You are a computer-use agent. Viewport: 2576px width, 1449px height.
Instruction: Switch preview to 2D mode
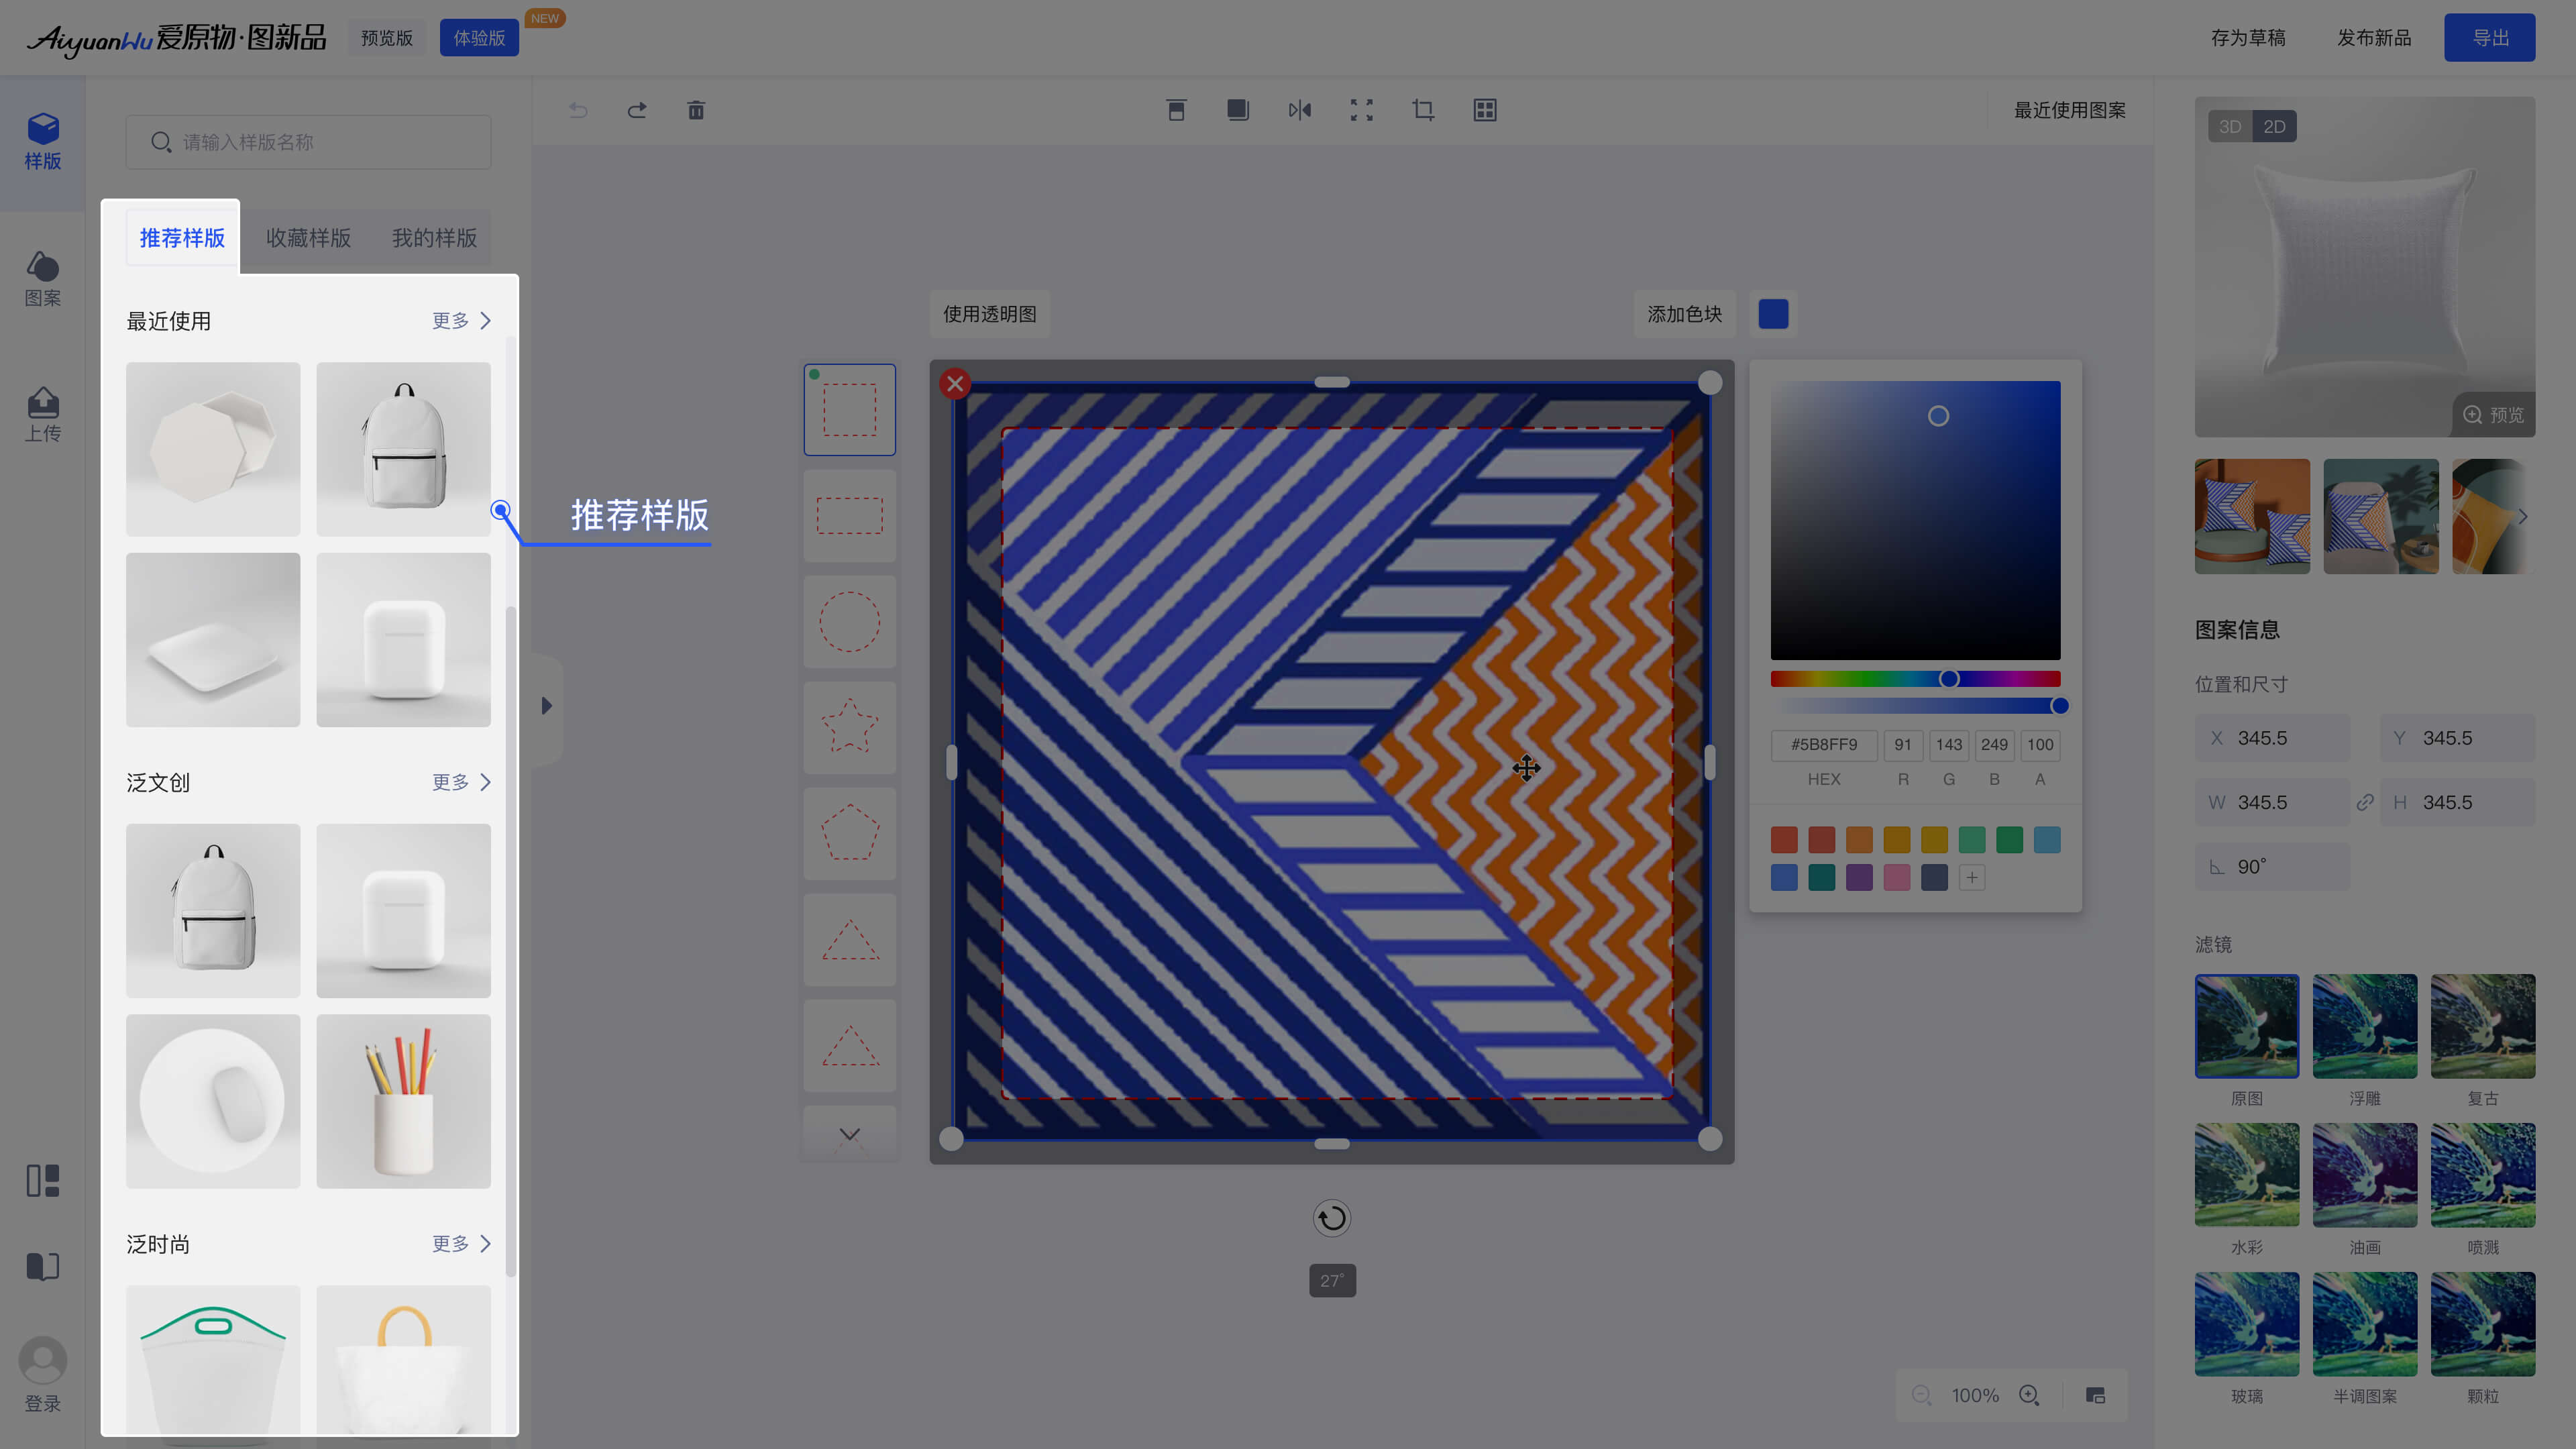coord(2274,127)
